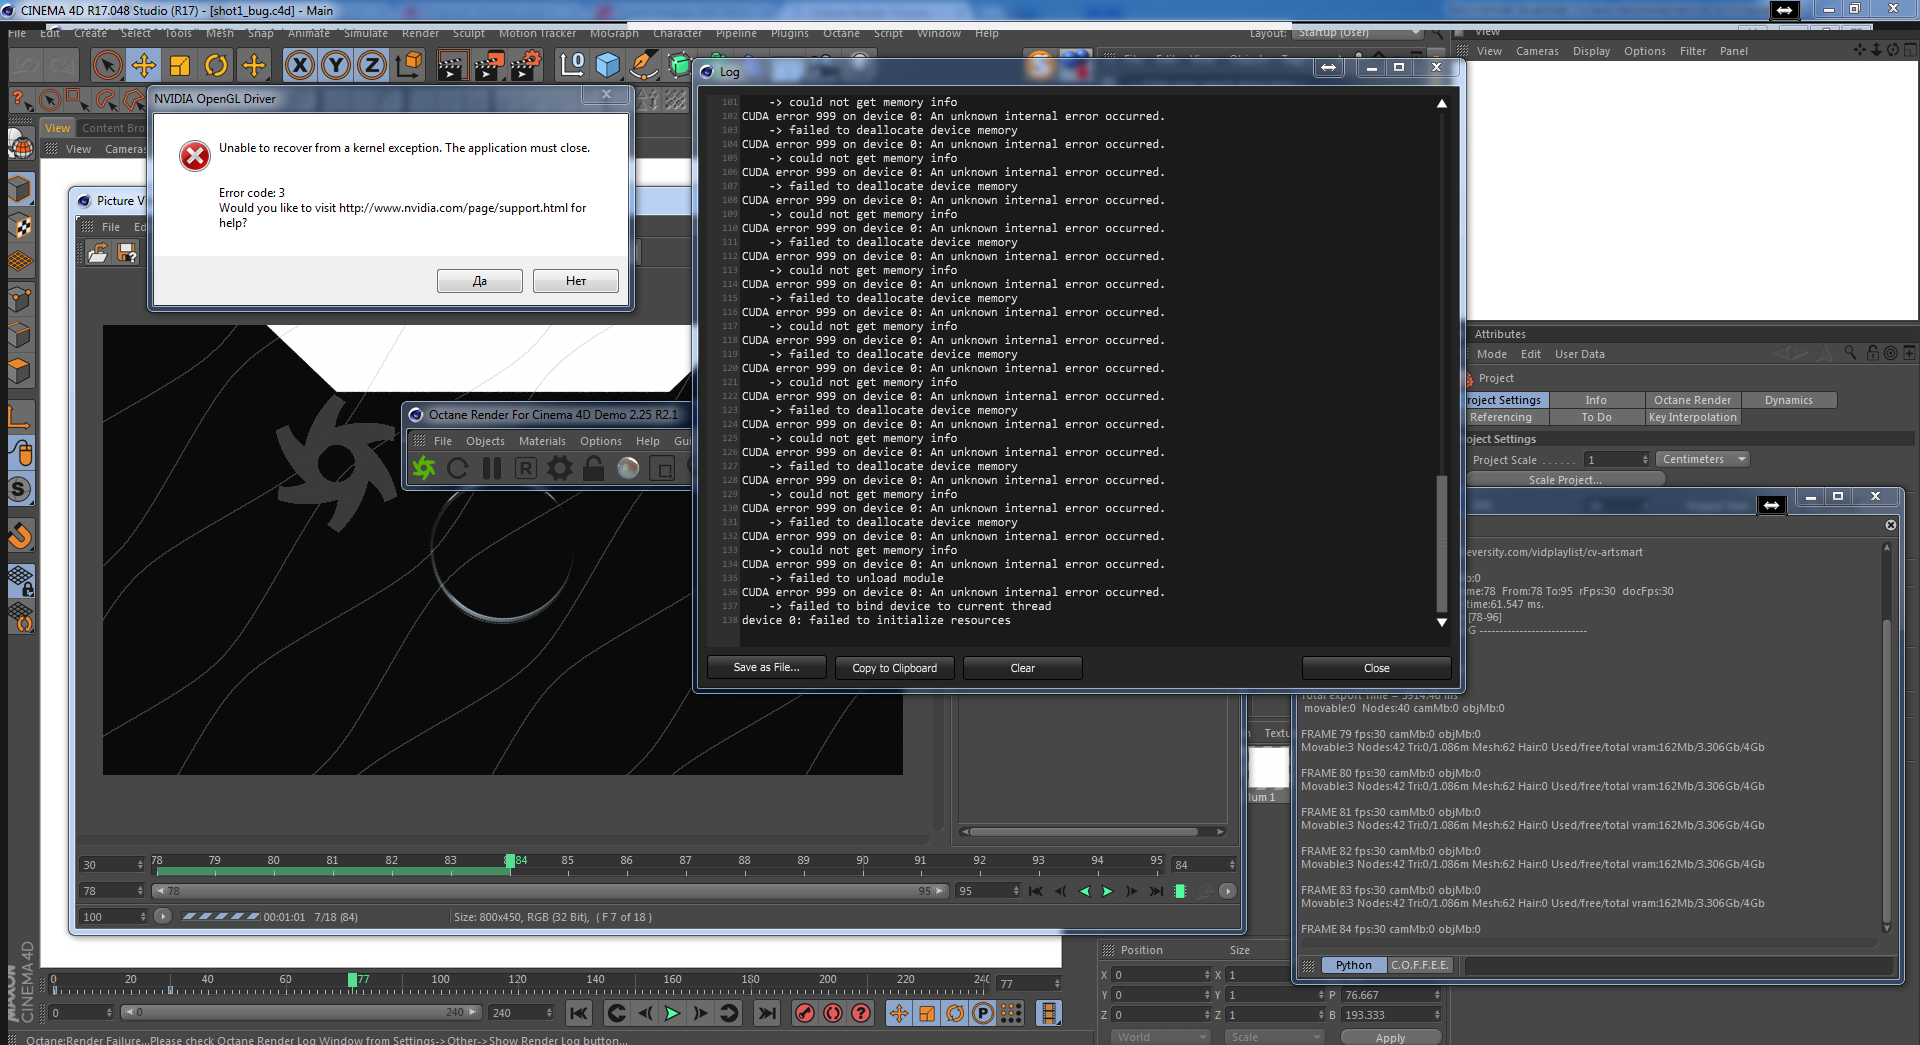Switch to Texture mode in left palette
Viewport: 1920px width, 1045px height.
click(x=21, y=226)
